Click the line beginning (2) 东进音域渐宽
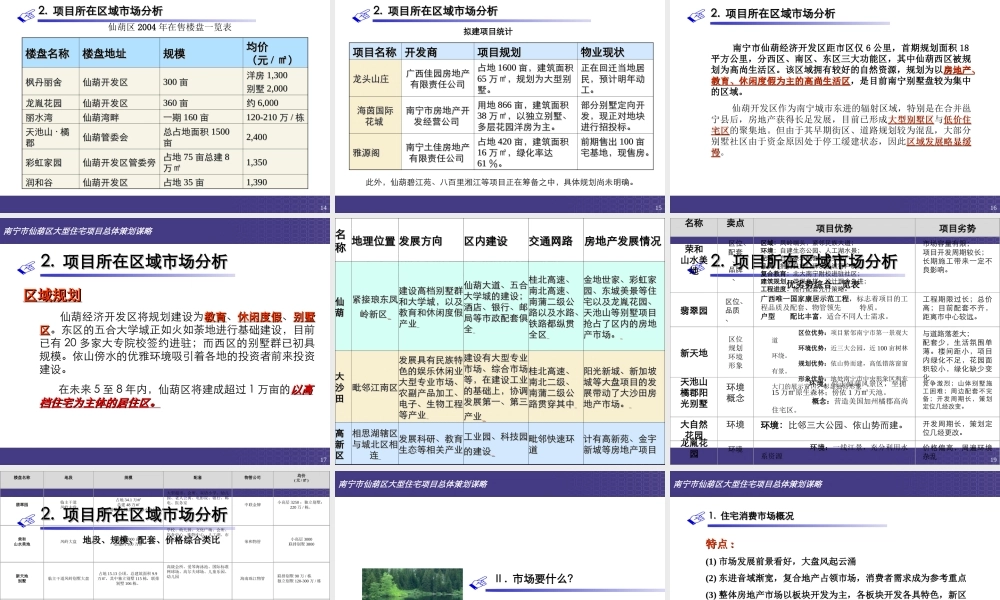 [x=836, y=578]
